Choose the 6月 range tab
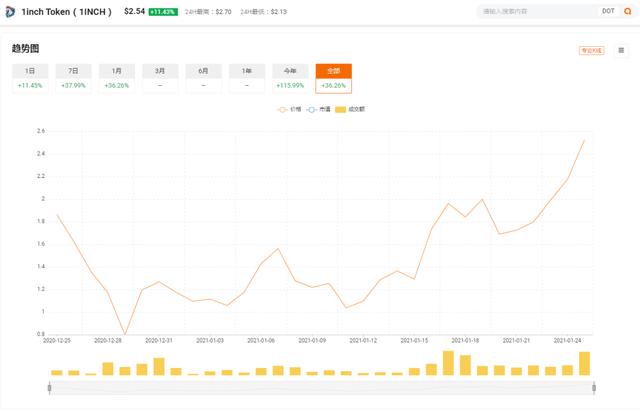640x411 pixels. click(x=203, y=78)
